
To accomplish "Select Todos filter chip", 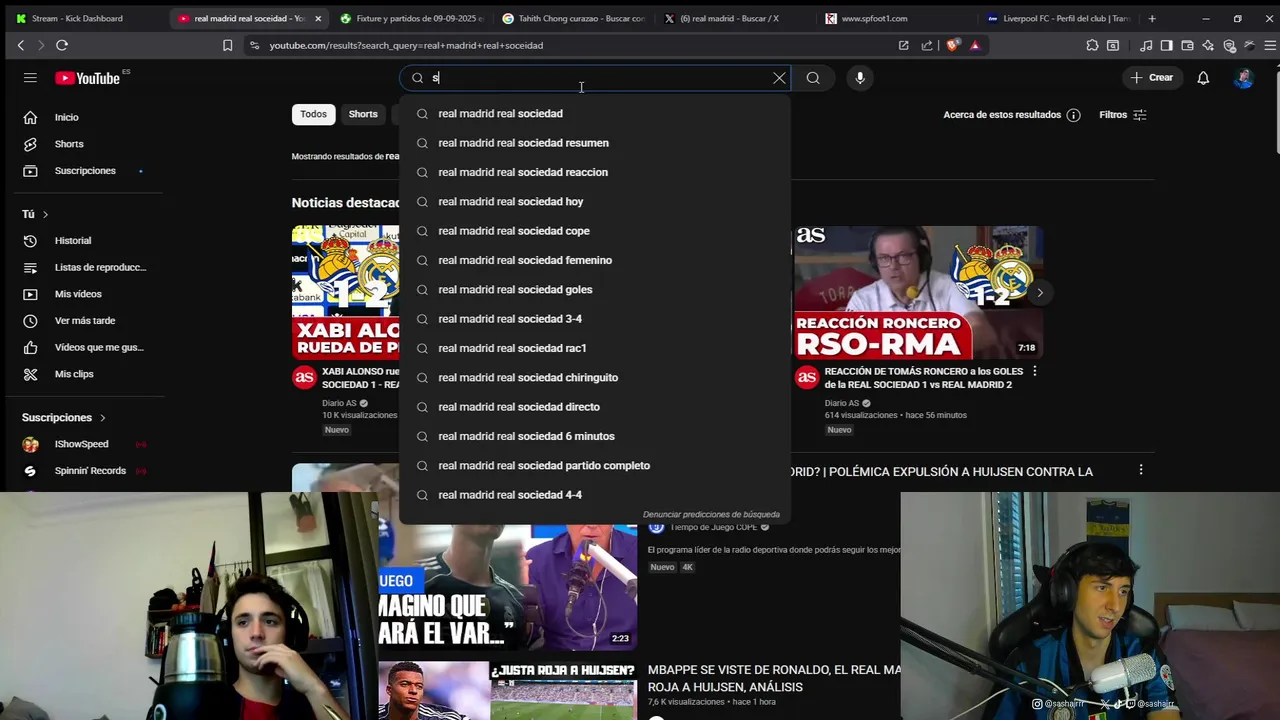I will click(313, 114).
